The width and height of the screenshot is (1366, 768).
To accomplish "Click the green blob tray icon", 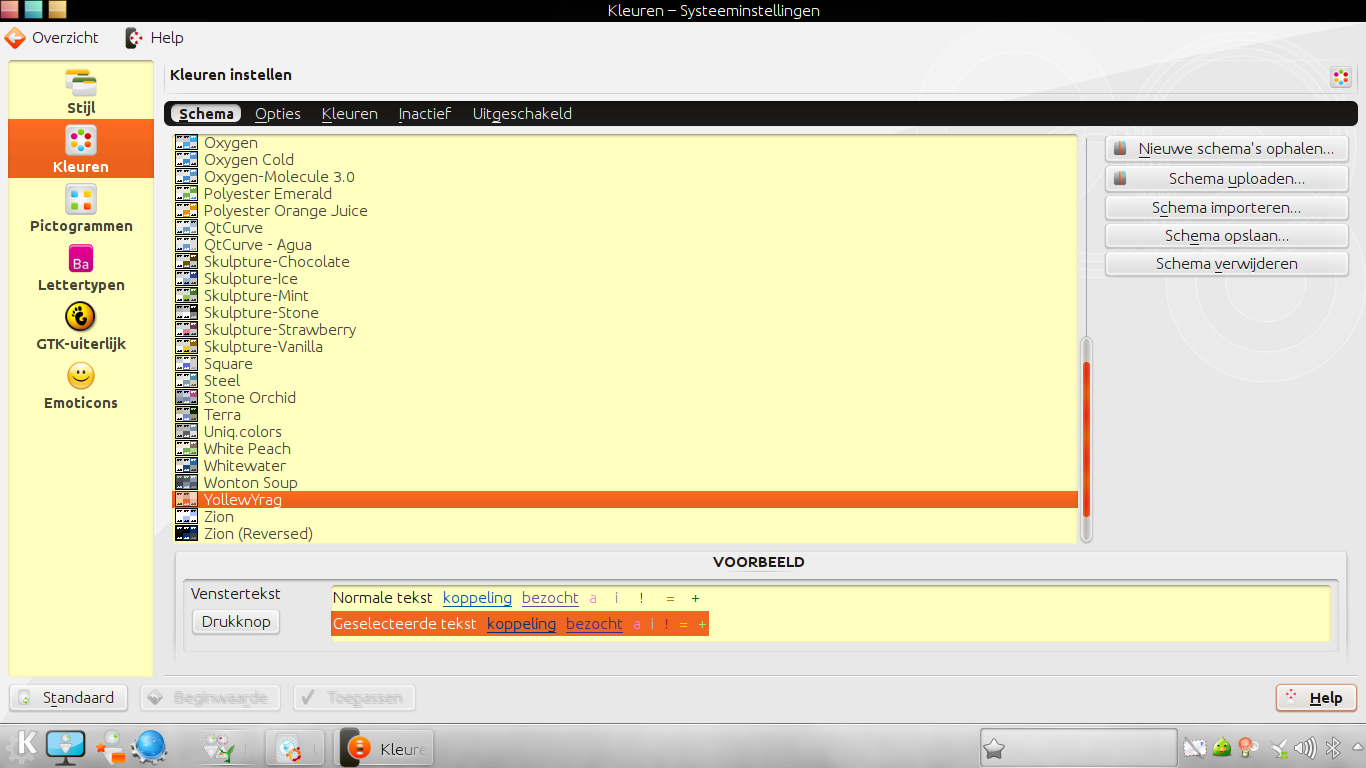I will (x=1221, y=747).
